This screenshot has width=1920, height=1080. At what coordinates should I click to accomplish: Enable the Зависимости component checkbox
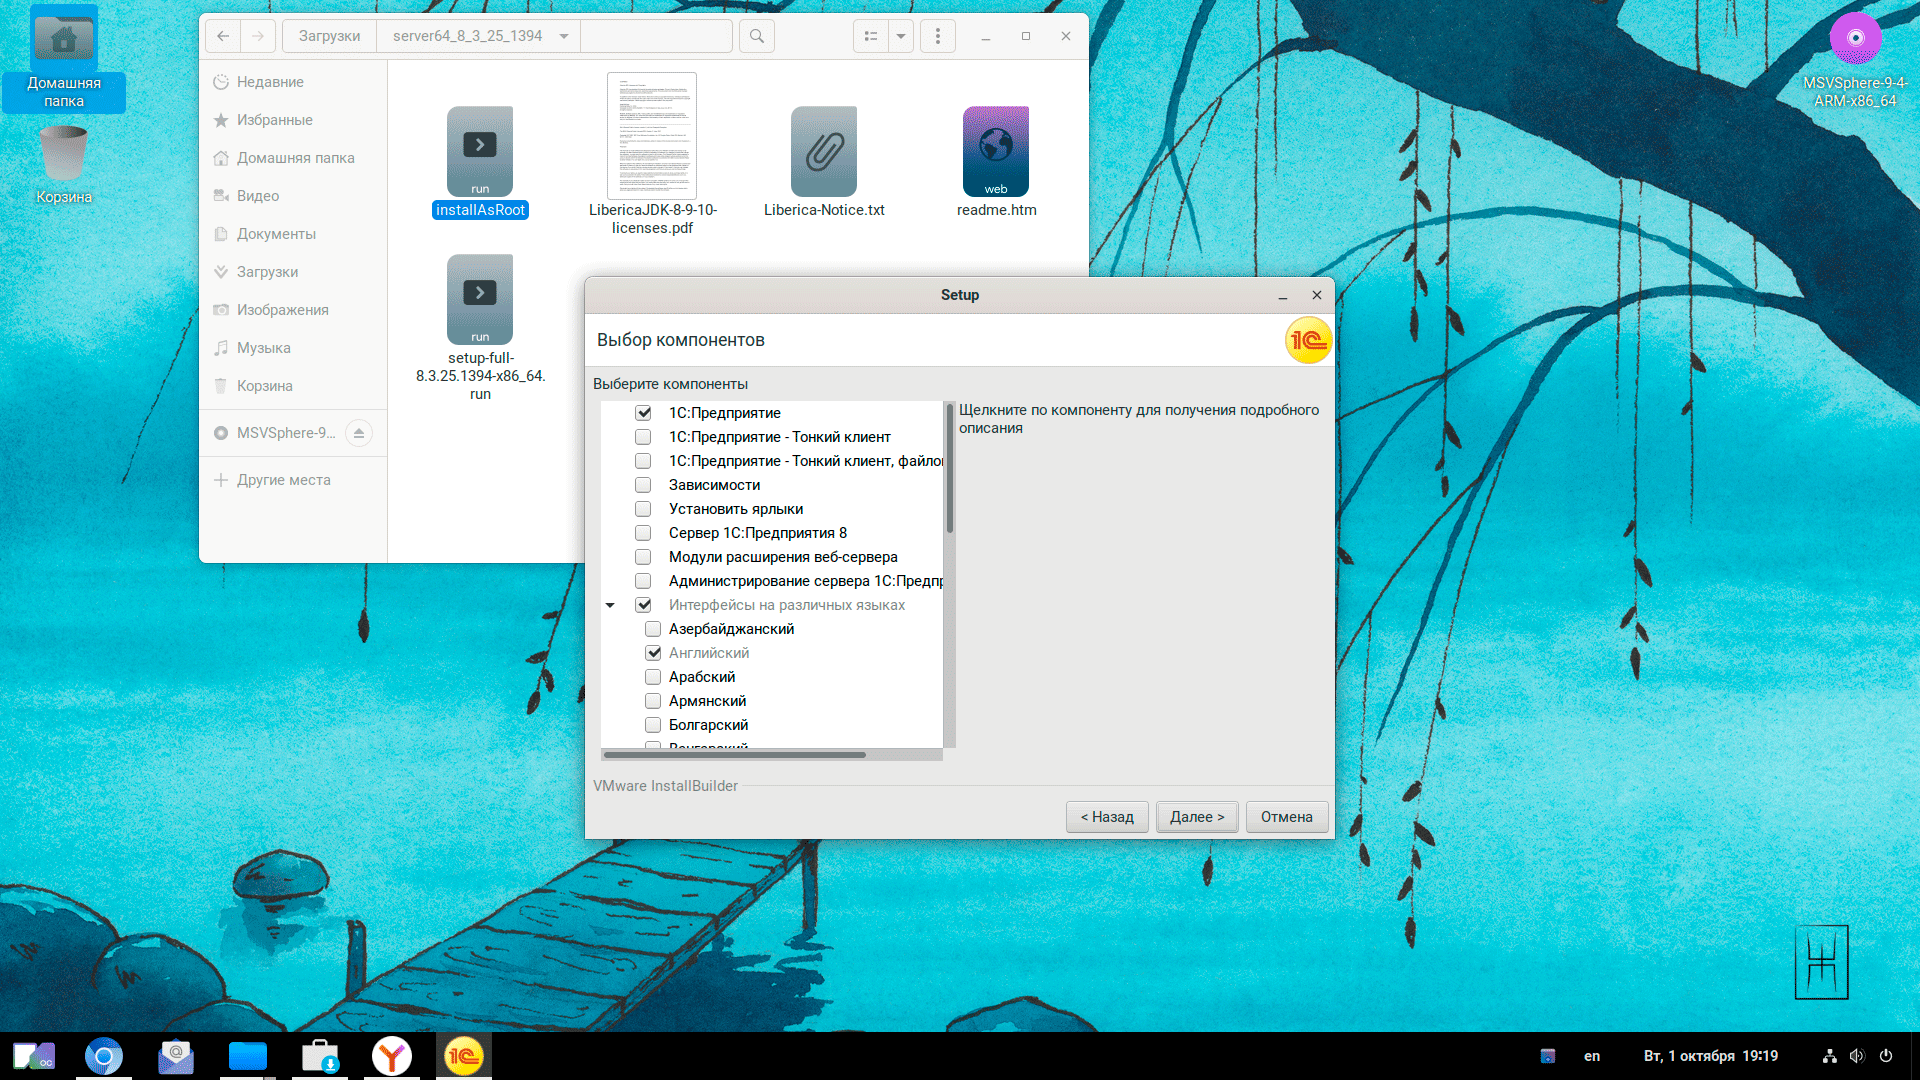tap(643, 485)
